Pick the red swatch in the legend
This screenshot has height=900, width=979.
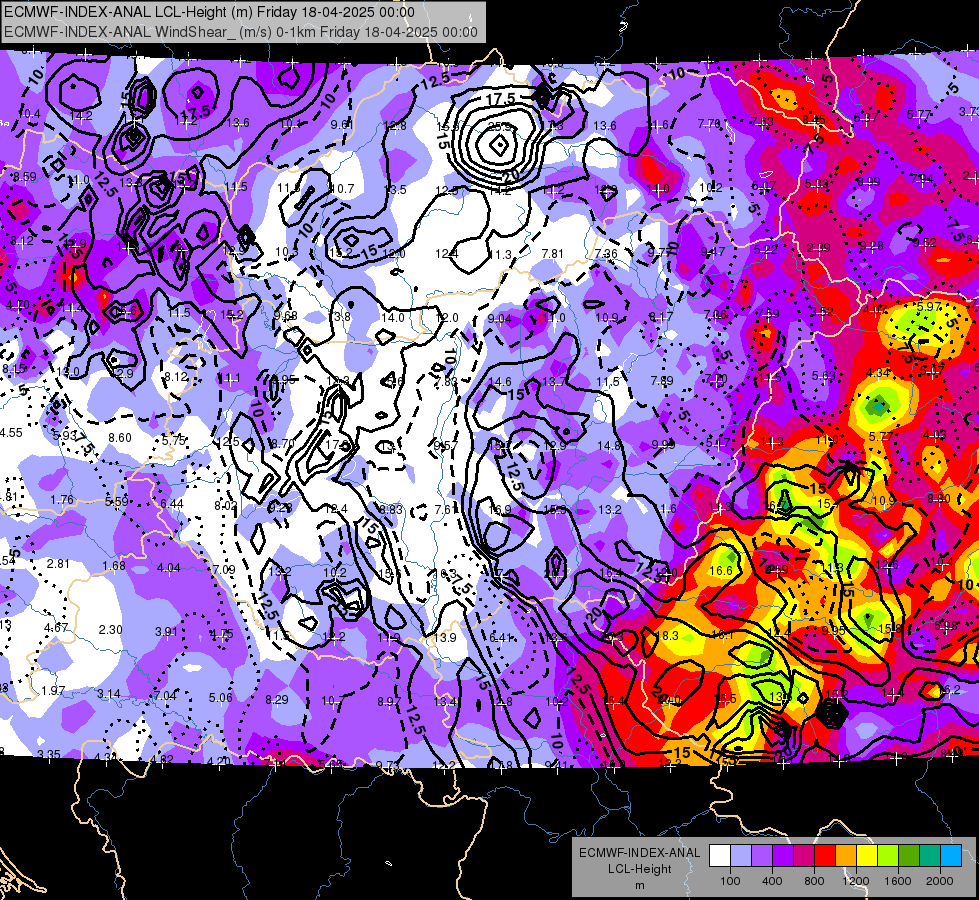pyautogui.click(x=825, y=856)
